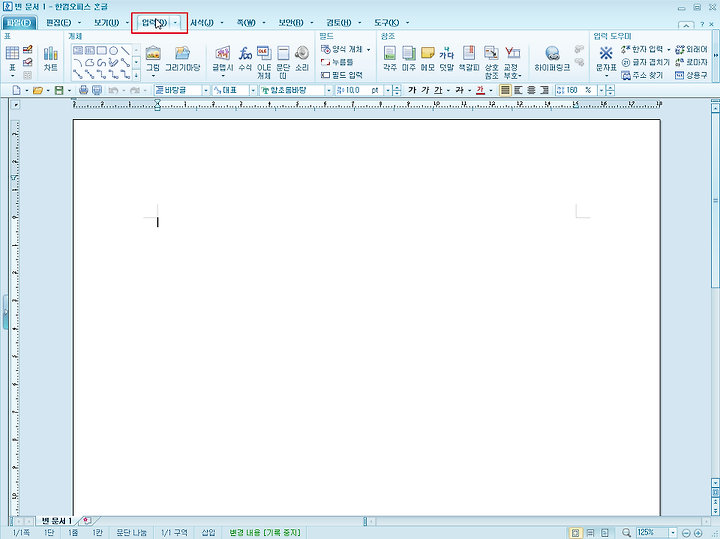This screenshot has height=539, width=720.
Task: Select the rectangle shape tool
Action: point(101,50)
